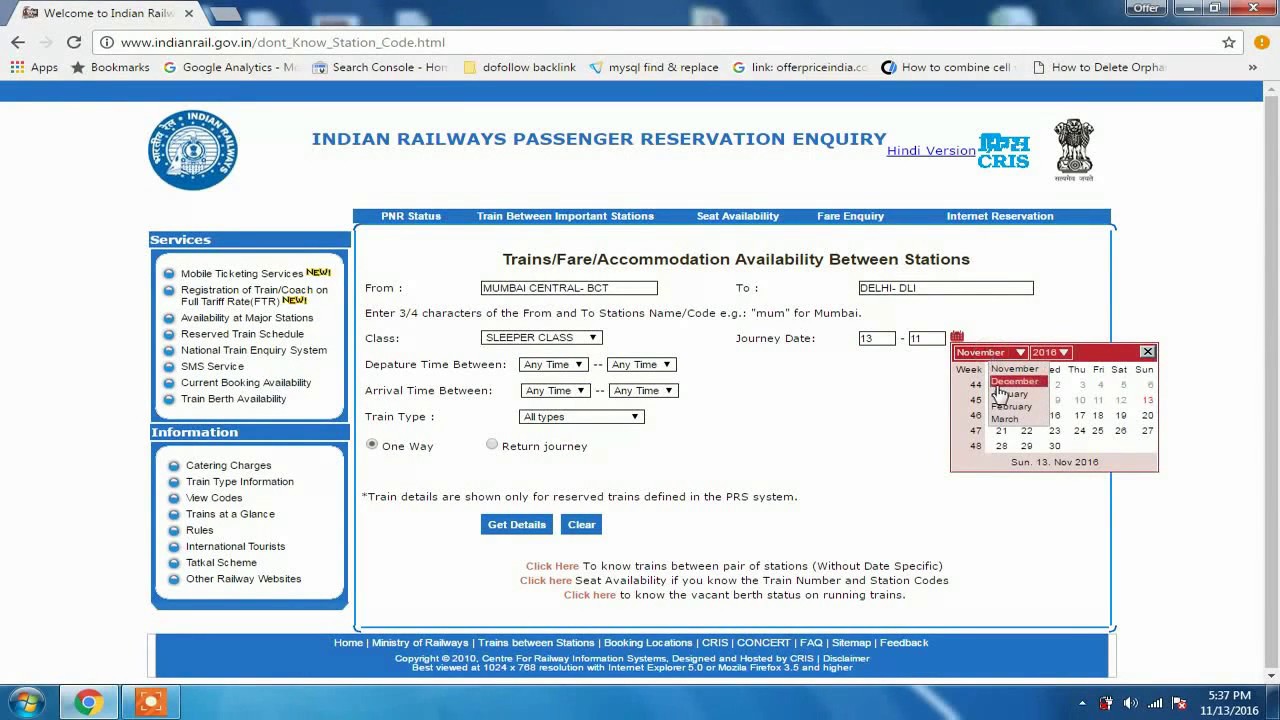Click the browser address bar URL
The width and height of the screenshot is (1280, 720).
coord(283,42)
